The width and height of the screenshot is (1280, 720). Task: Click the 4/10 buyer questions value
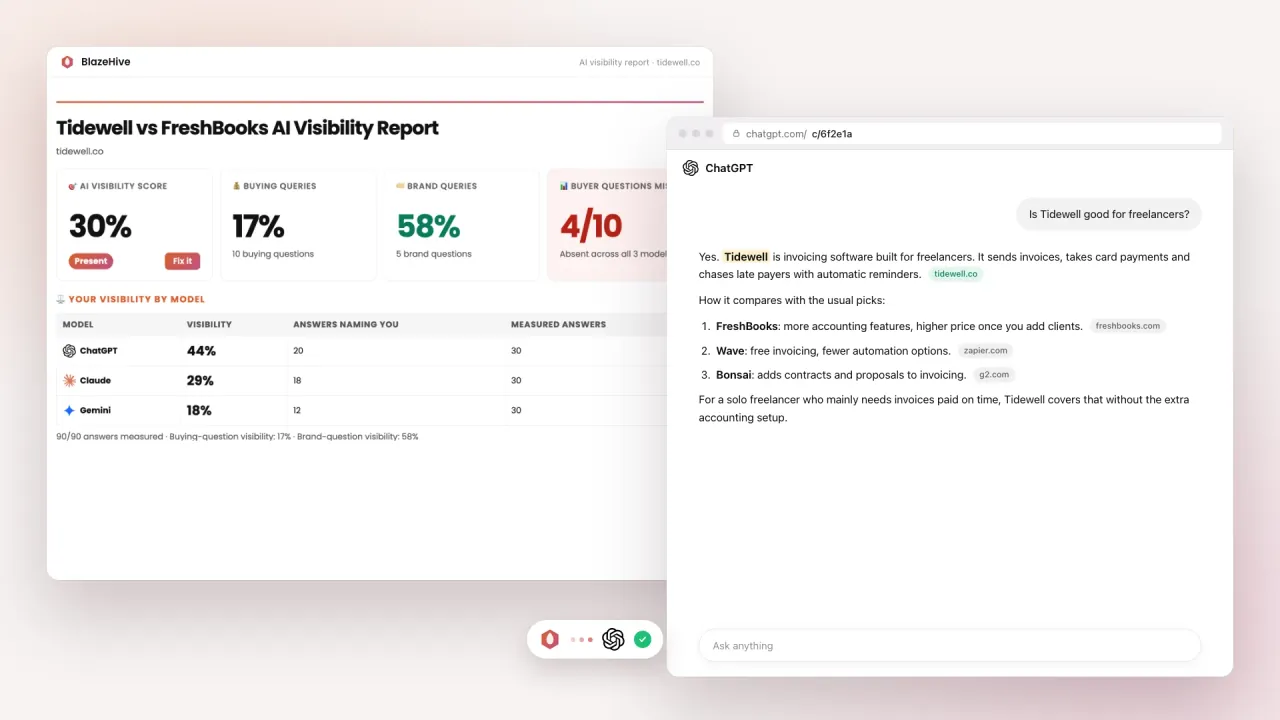[591, 226]
